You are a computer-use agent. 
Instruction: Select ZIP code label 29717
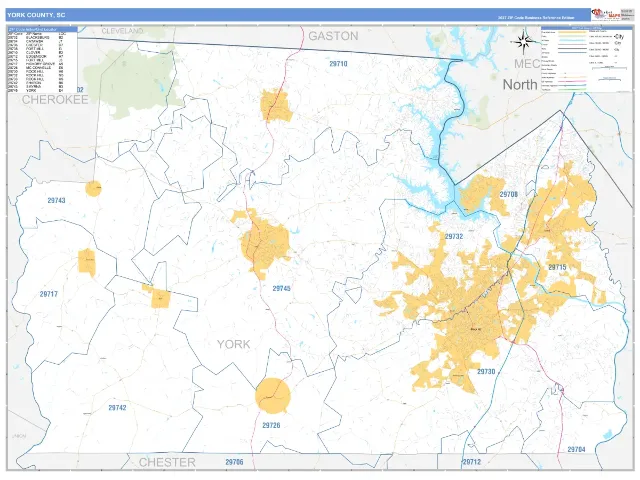(x=49, y=294)
